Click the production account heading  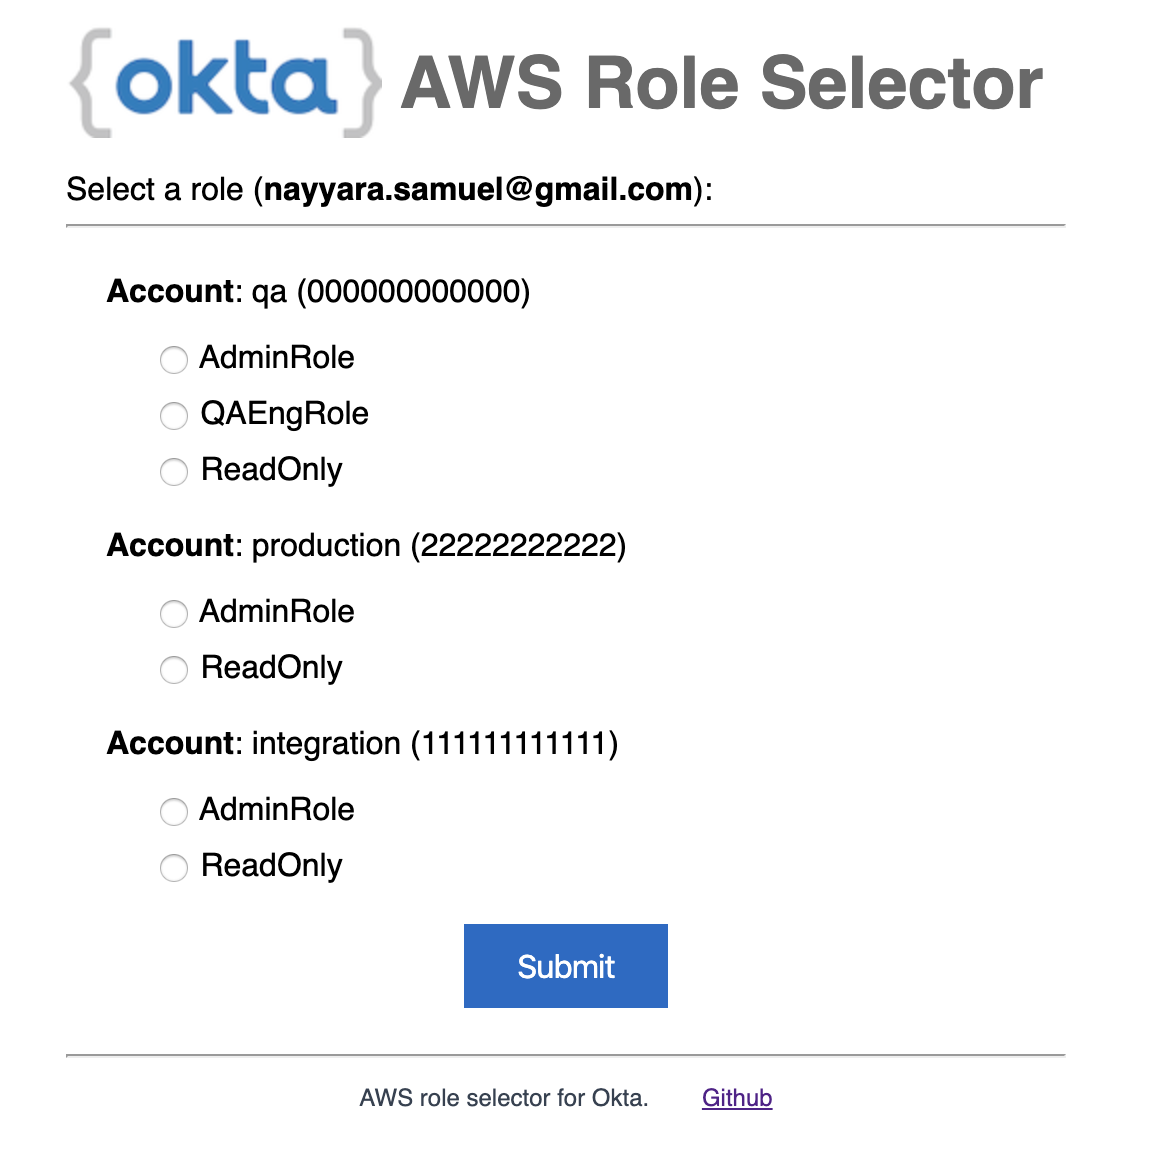click(366, 546)
